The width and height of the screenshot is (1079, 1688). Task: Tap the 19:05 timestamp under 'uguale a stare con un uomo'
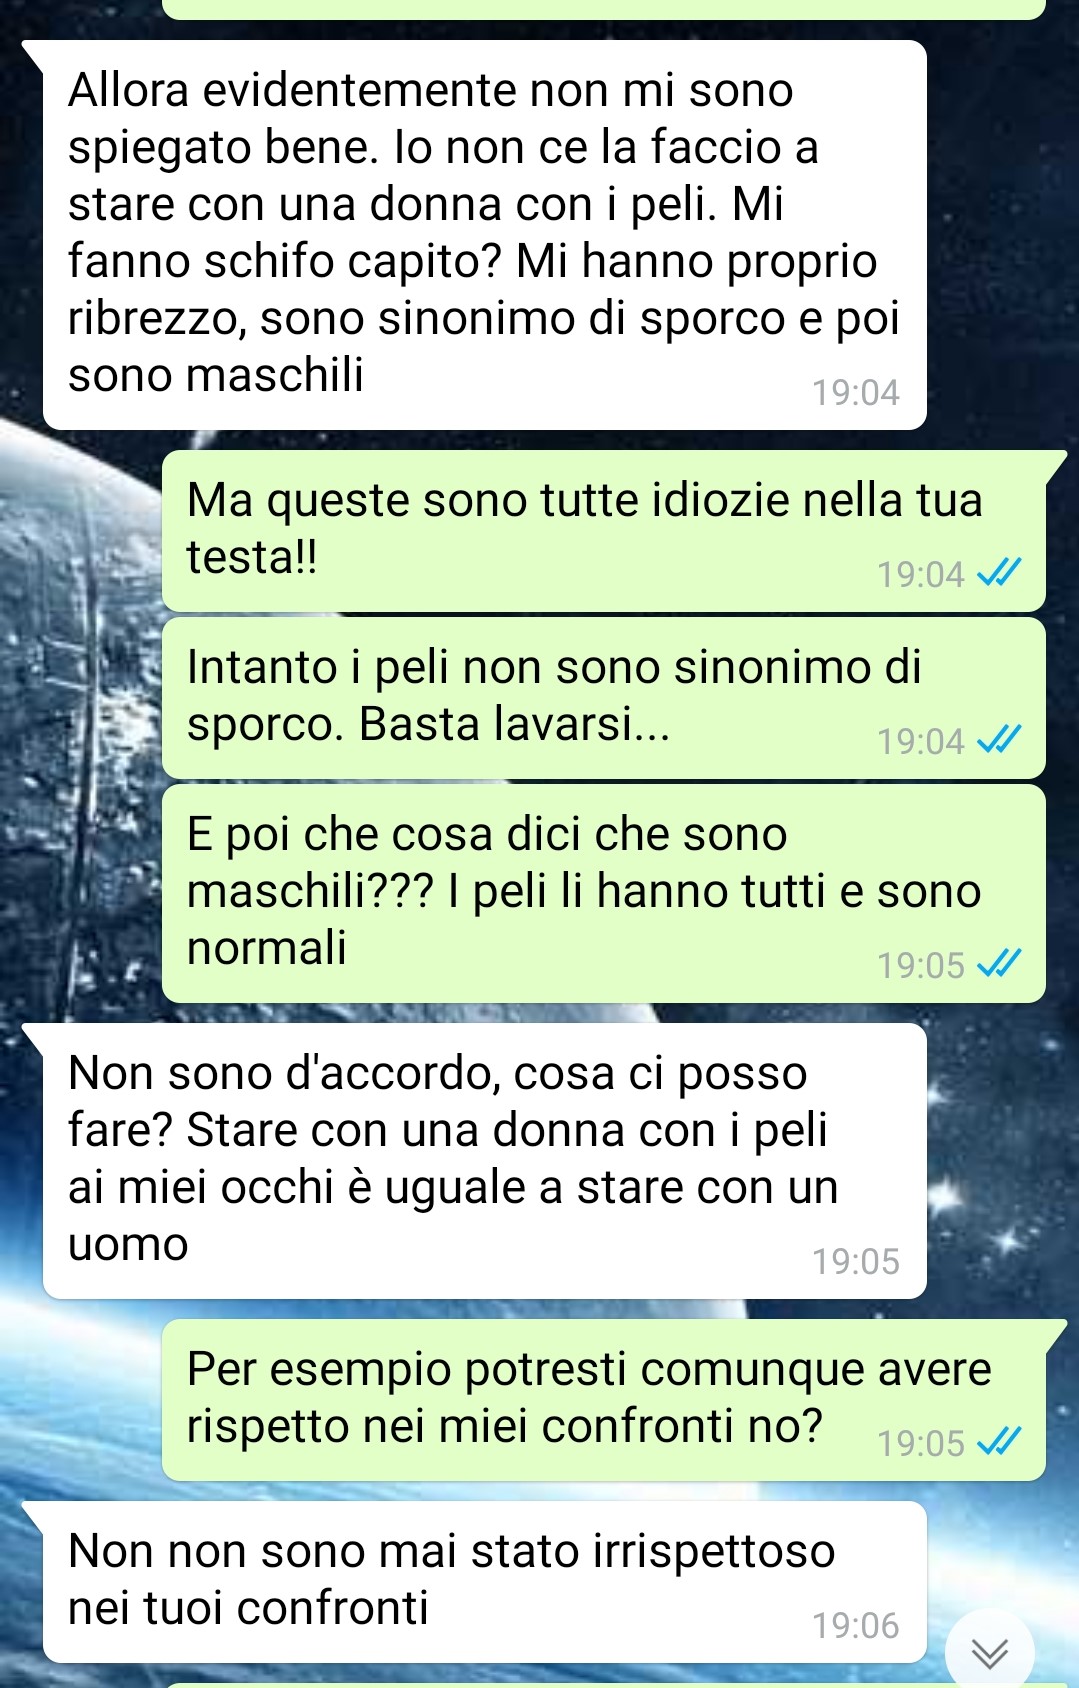(x=855, y=1262)
